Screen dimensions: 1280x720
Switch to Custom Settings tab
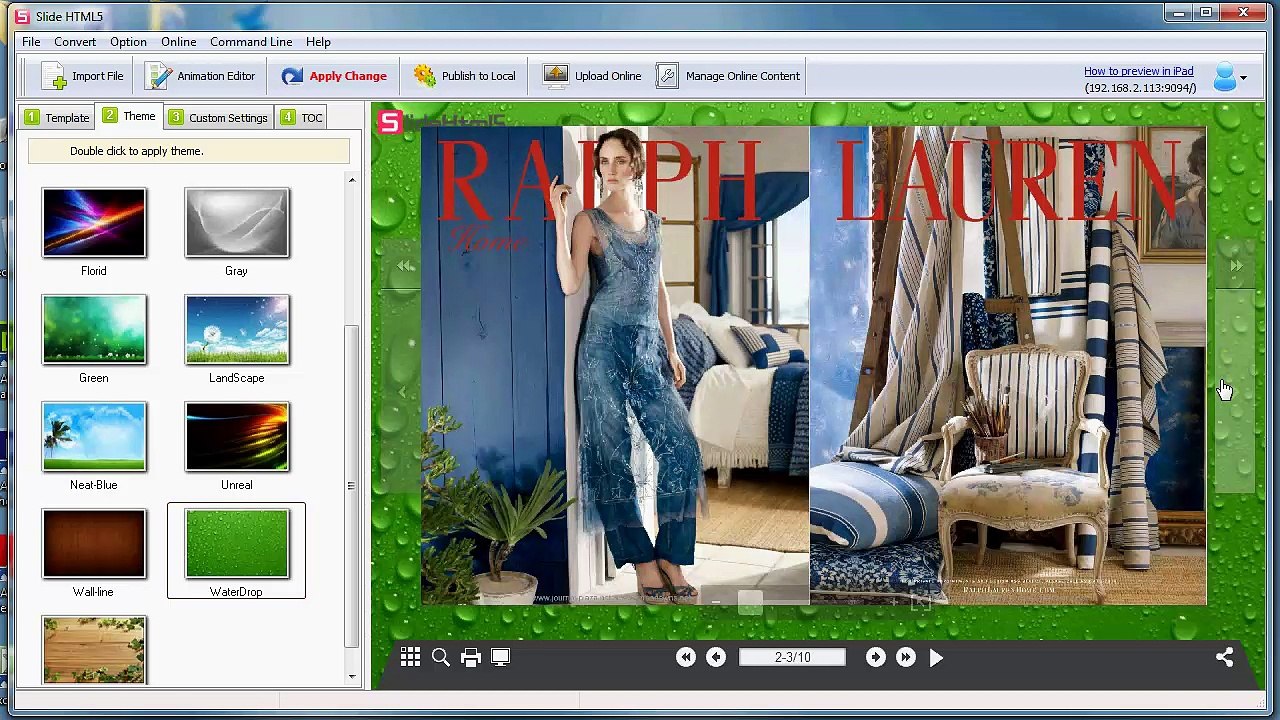[x=218, y=117]
